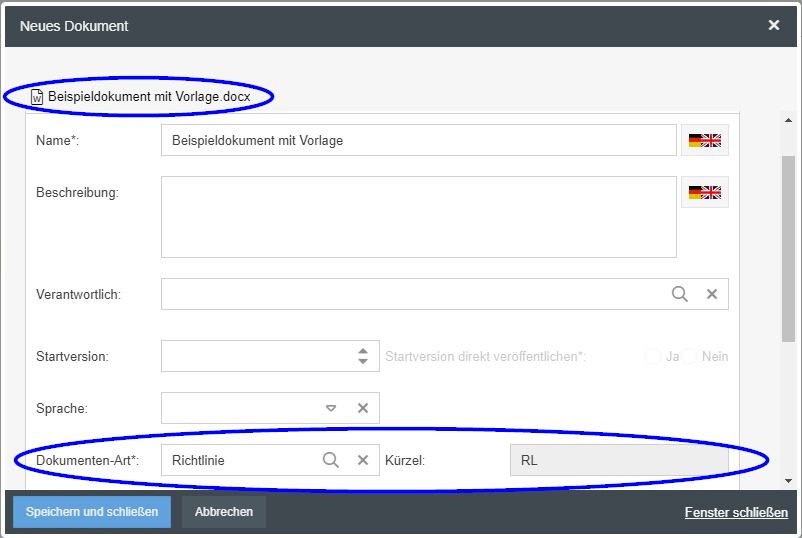This screenshot has width=802, height=538.
Task: Click Speichern und schließen button
Action: [x=92, y=512]
